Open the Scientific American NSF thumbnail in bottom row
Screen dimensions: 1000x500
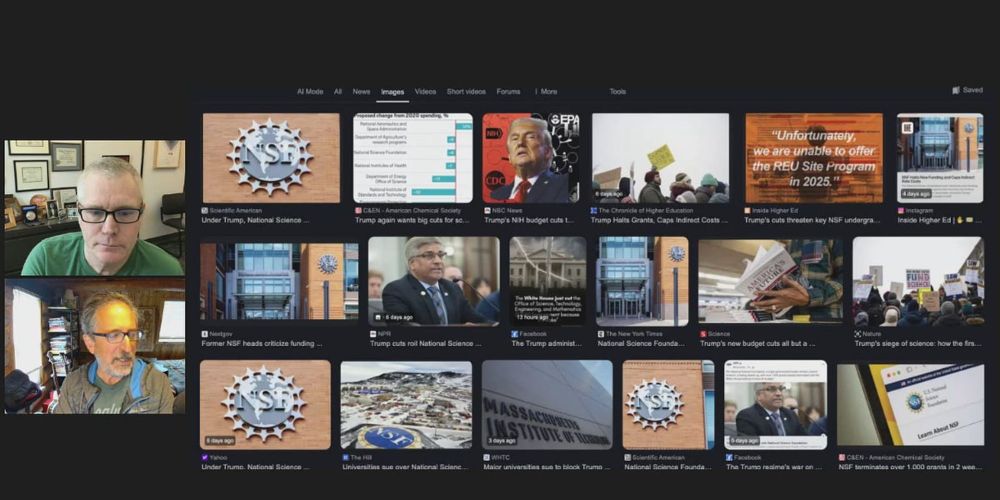click(x=668, y=404)
